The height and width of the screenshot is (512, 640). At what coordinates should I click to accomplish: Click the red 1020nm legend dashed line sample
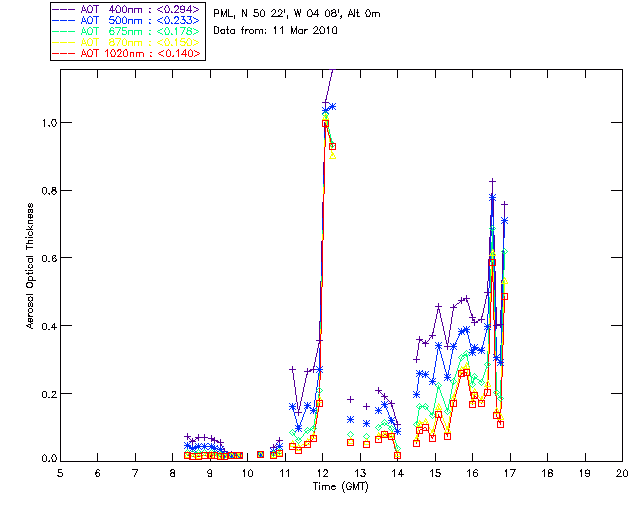click(63, 53)
